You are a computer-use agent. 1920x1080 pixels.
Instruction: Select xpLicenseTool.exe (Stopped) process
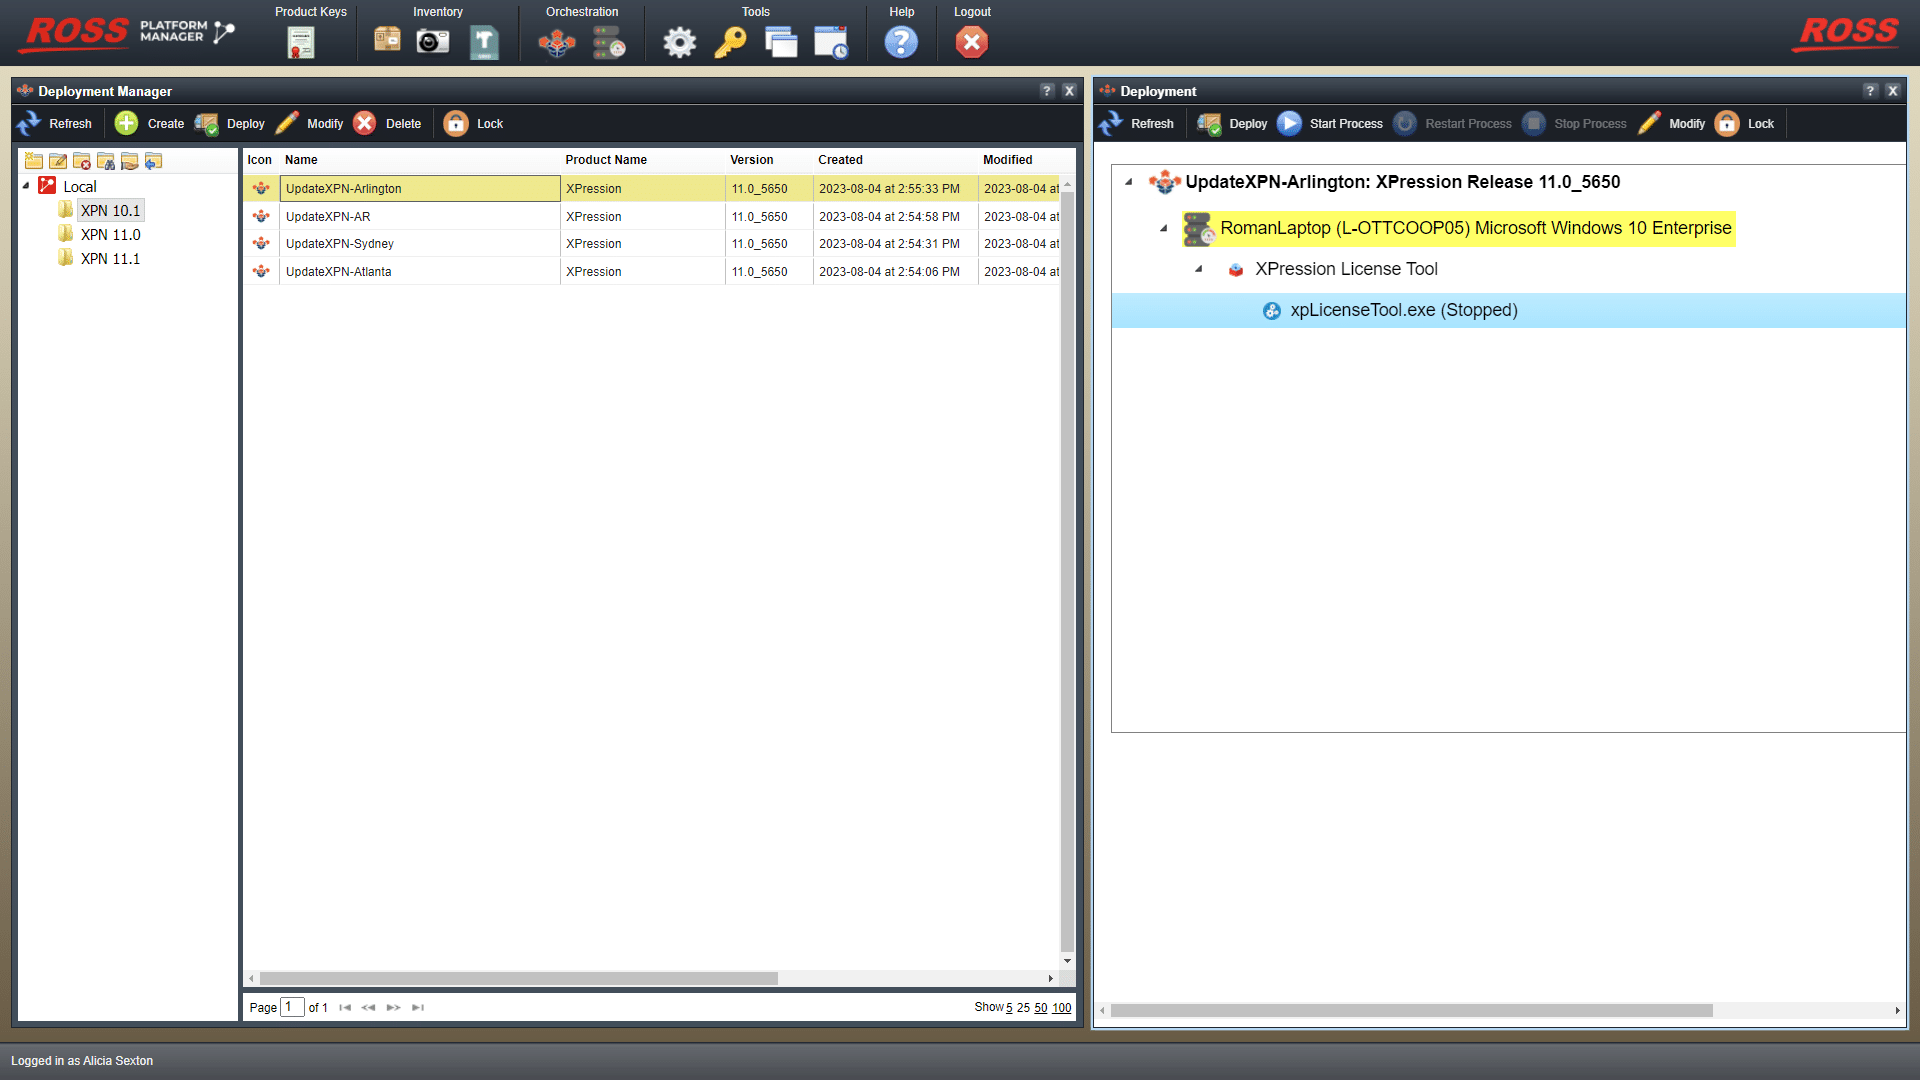(x=1508, y=310)
